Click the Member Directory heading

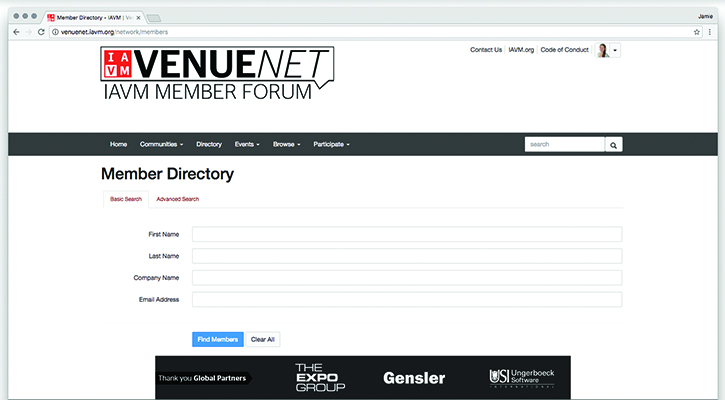click(167, 174)
